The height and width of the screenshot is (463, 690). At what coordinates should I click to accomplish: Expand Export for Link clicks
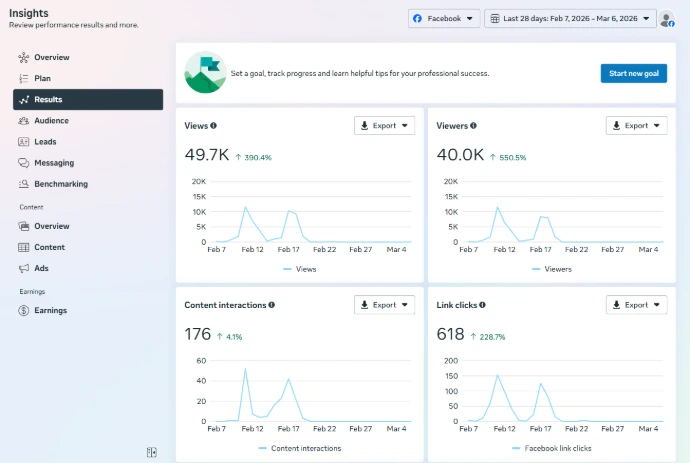click(636, 305)
